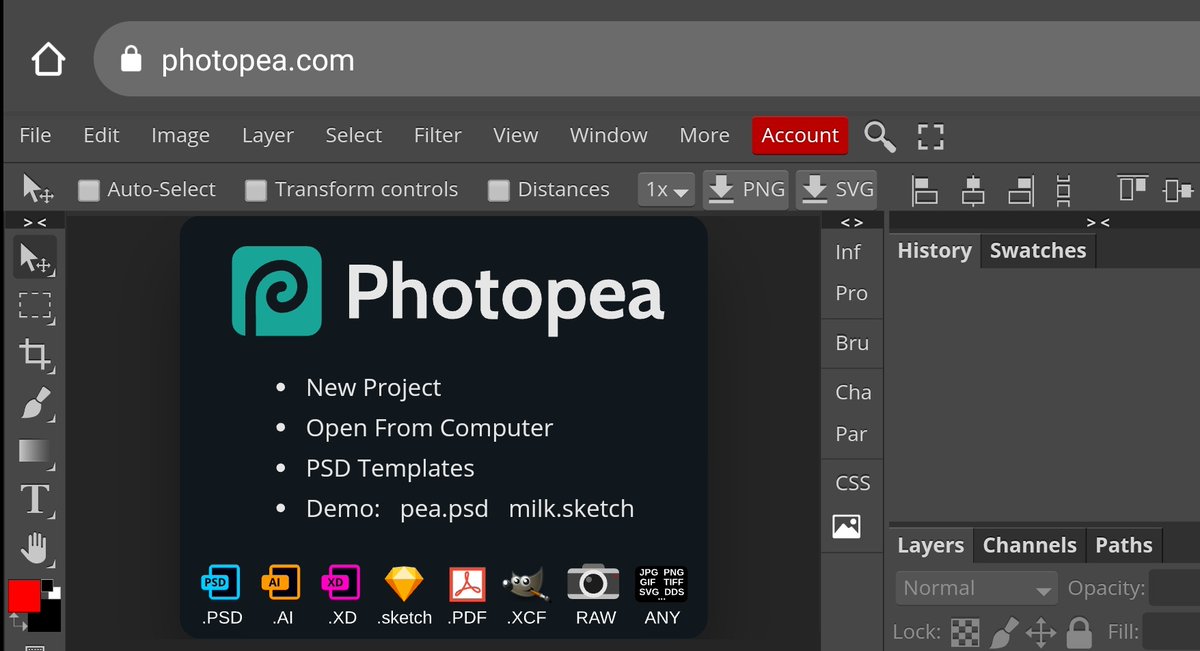Click the Align Left edges icon

pyautogui.click(x=924, y=189)
